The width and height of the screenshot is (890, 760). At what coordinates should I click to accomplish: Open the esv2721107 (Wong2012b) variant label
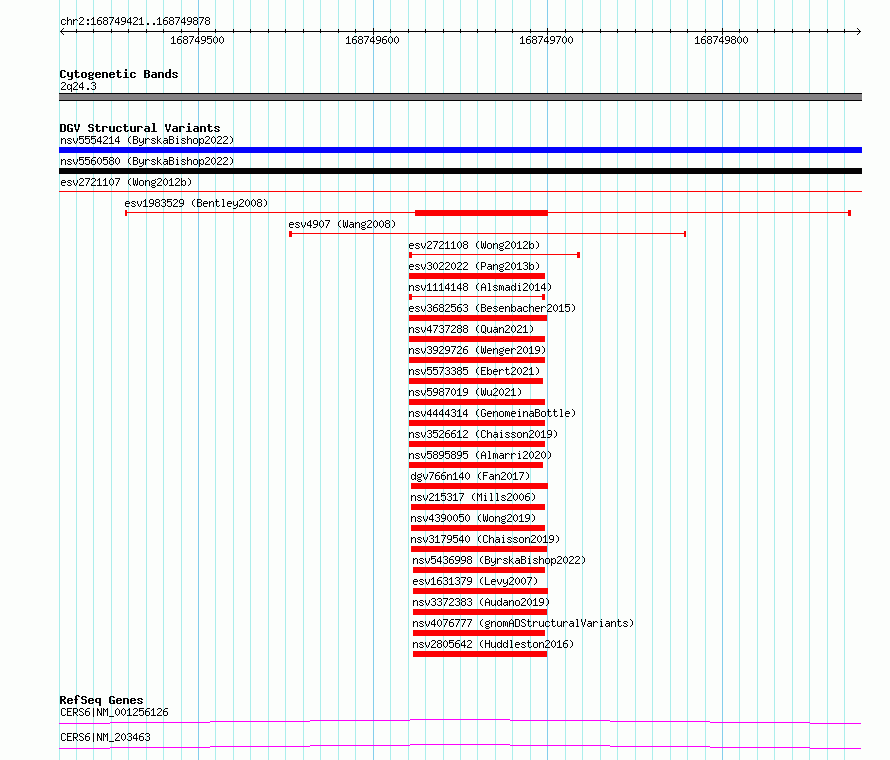pos(125,182)
